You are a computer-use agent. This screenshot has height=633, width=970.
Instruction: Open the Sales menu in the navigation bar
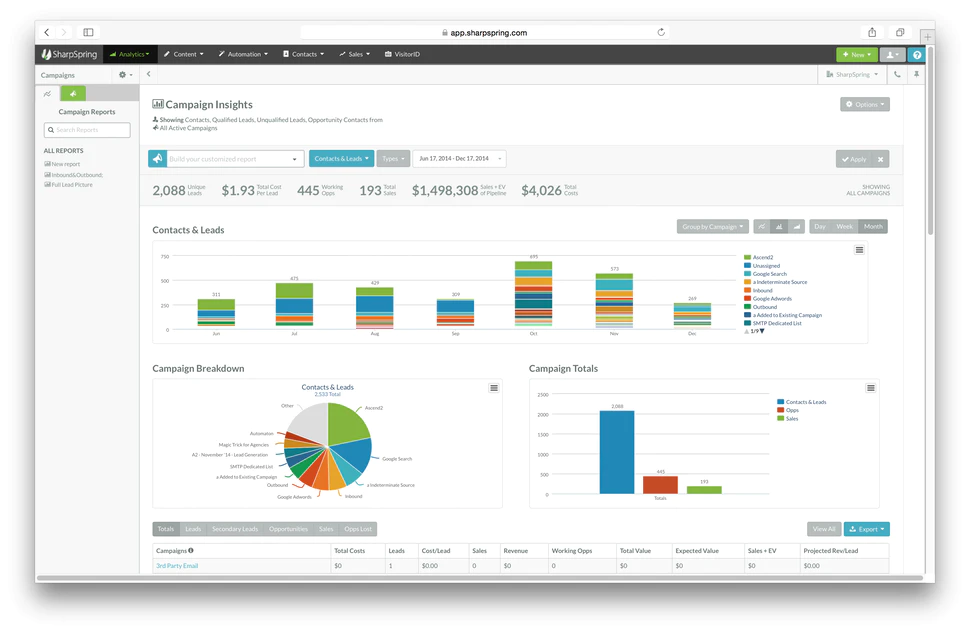click(355, 54)
